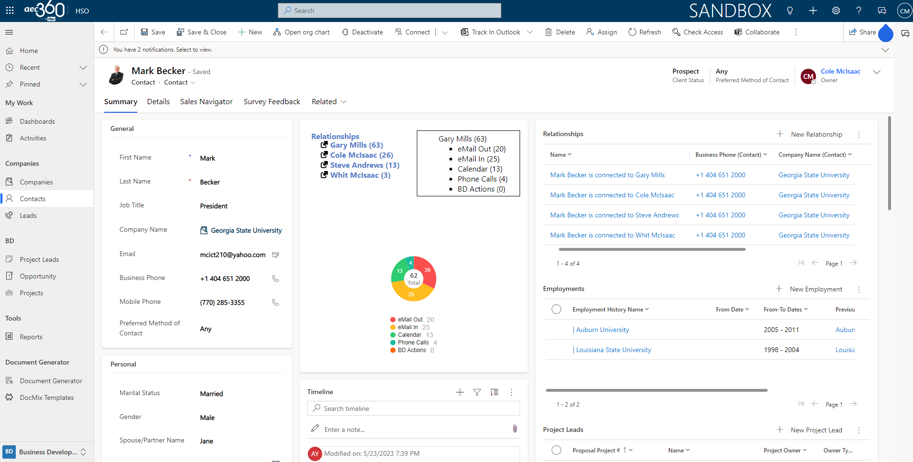The width and height of the screenshot is (913, 462).
Task: Click the email icon beside mcict210@yahoo.com
Action: pos(275,255)
